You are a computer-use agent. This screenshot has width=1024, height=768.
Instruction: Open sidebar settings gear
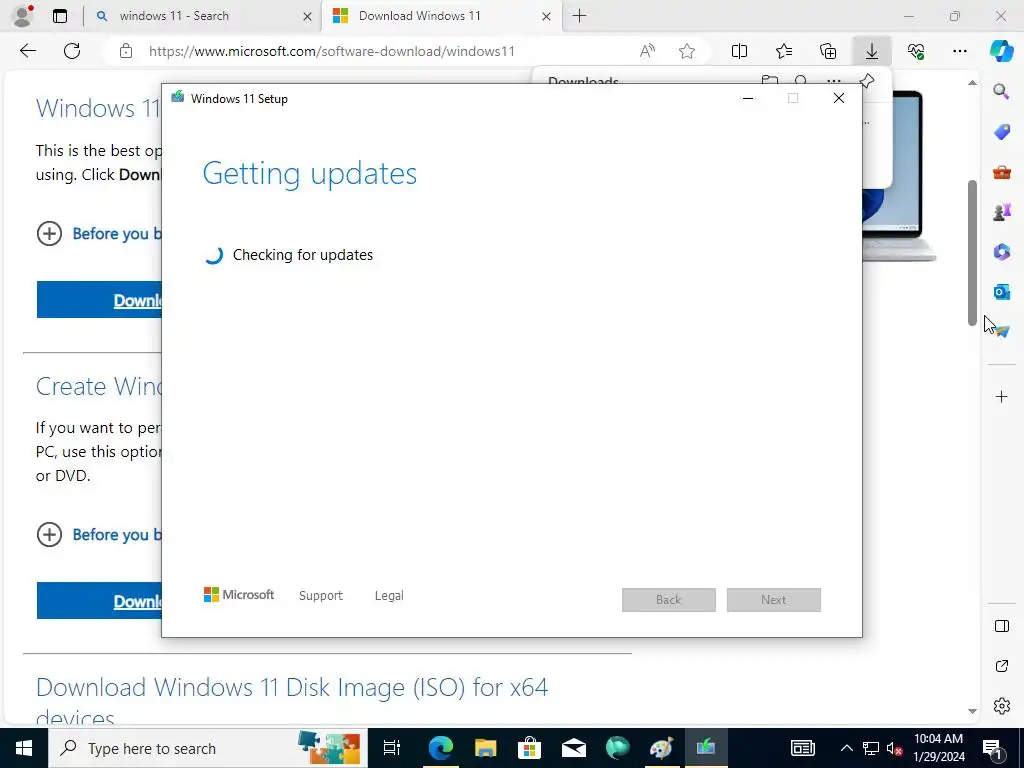click(x=1001, y=706)
